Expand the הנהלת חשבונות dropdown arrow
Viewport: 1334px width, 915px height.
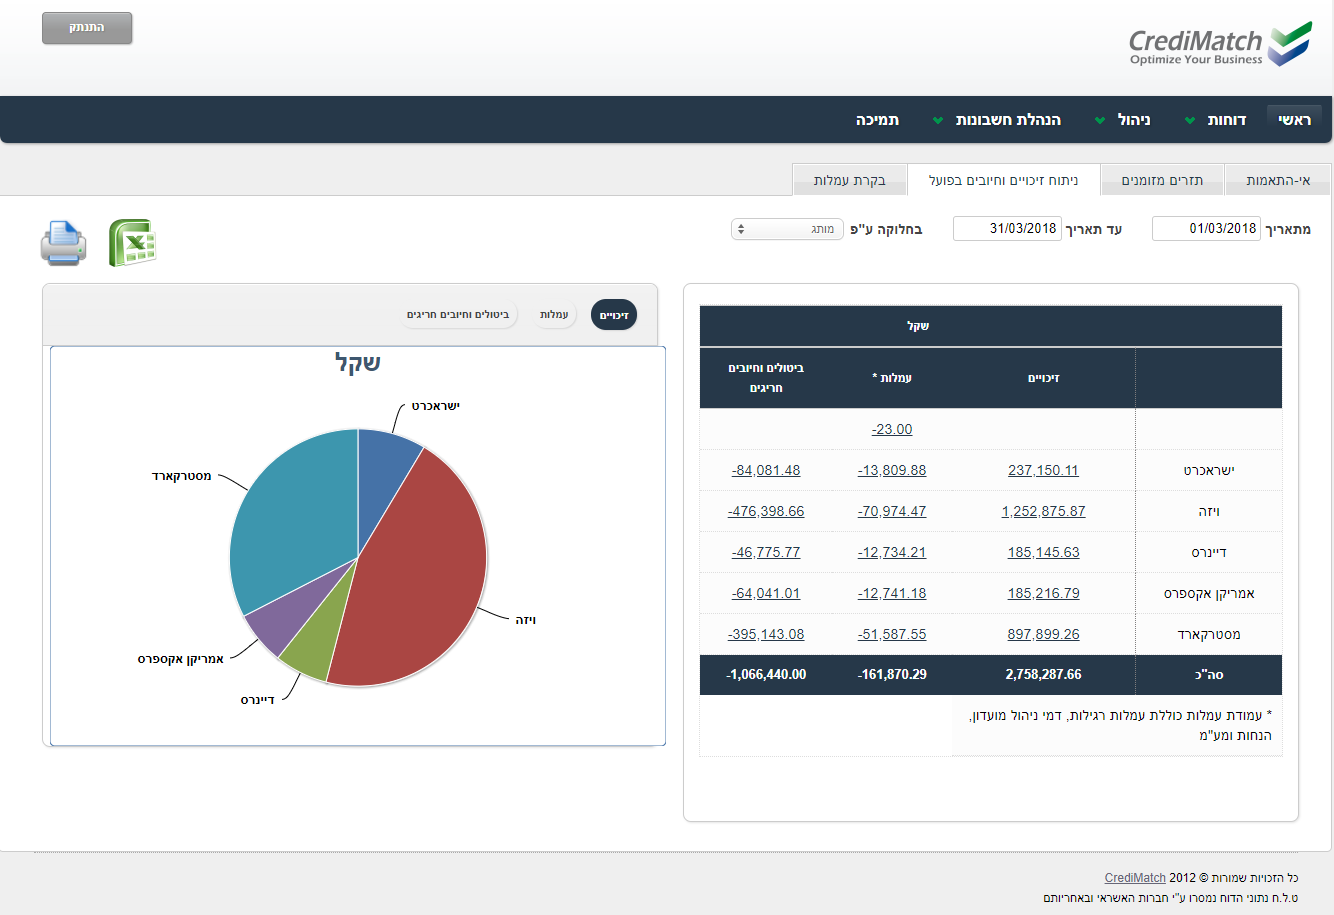pyautogui.click(x=938, y=121)
